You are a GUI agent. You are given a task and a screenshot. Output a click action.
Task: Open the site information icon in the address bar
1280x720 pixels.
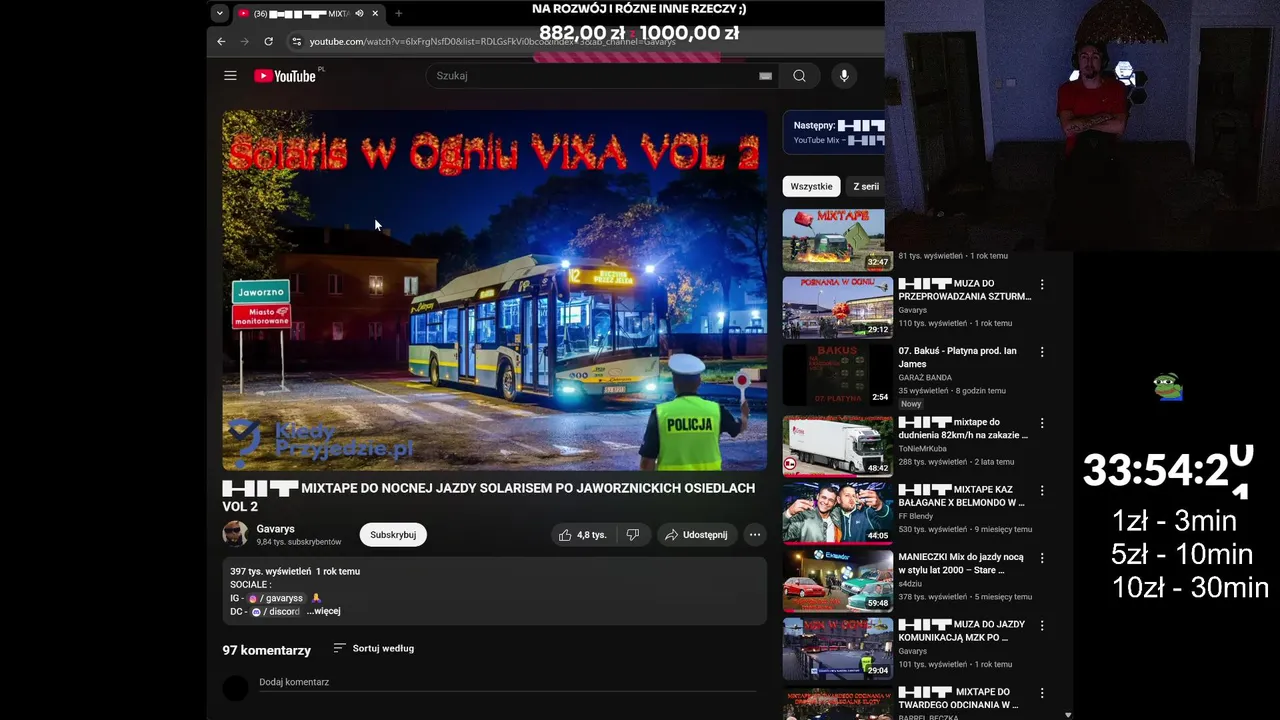[296, 41]
